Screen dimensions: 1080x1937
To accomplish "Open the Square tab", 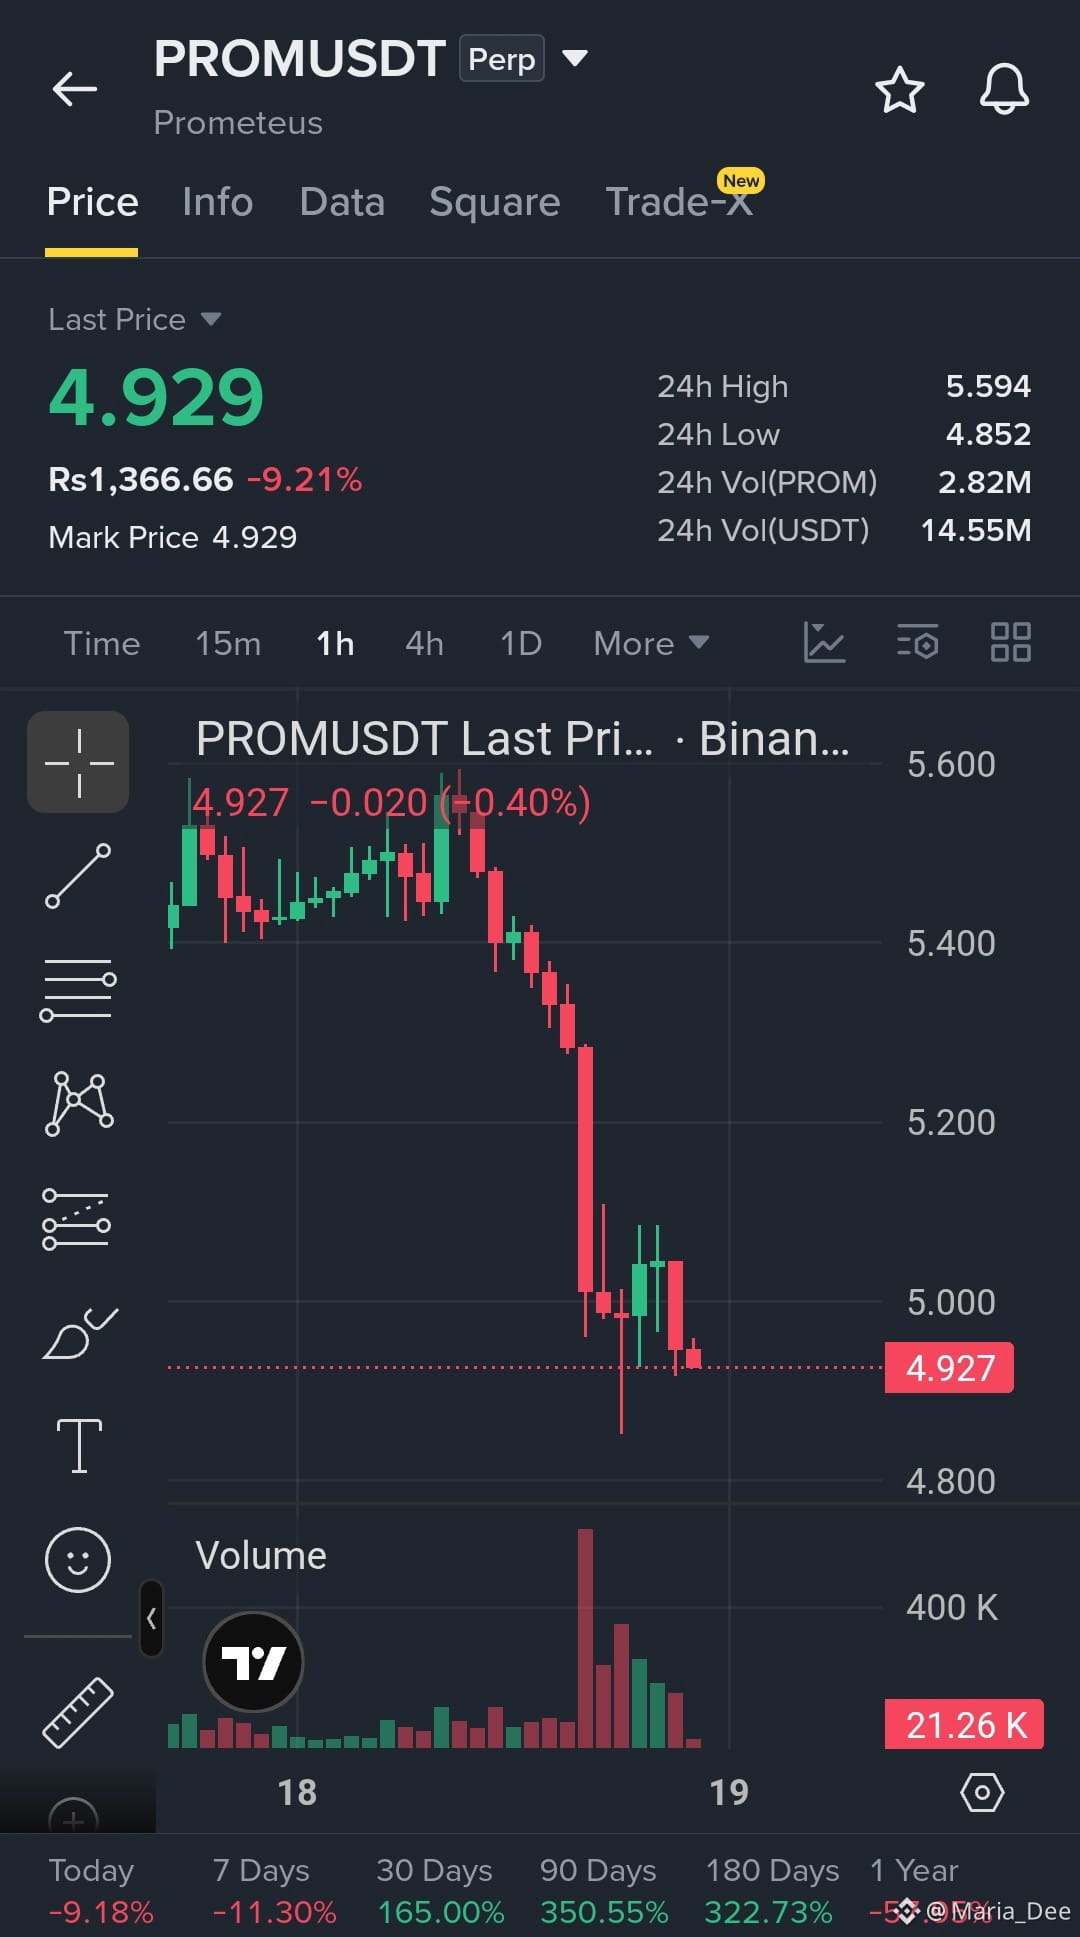I will coord(494,202).
